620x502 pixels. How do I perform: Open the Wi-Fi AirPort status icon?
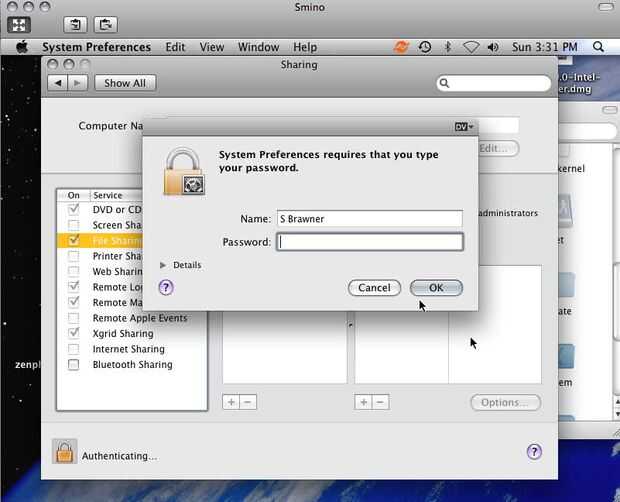pos(471,47)
